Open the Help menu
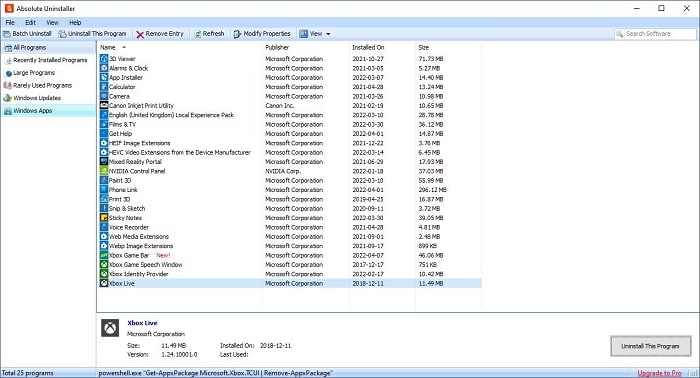The image size is (700, 378). (75, 22)
